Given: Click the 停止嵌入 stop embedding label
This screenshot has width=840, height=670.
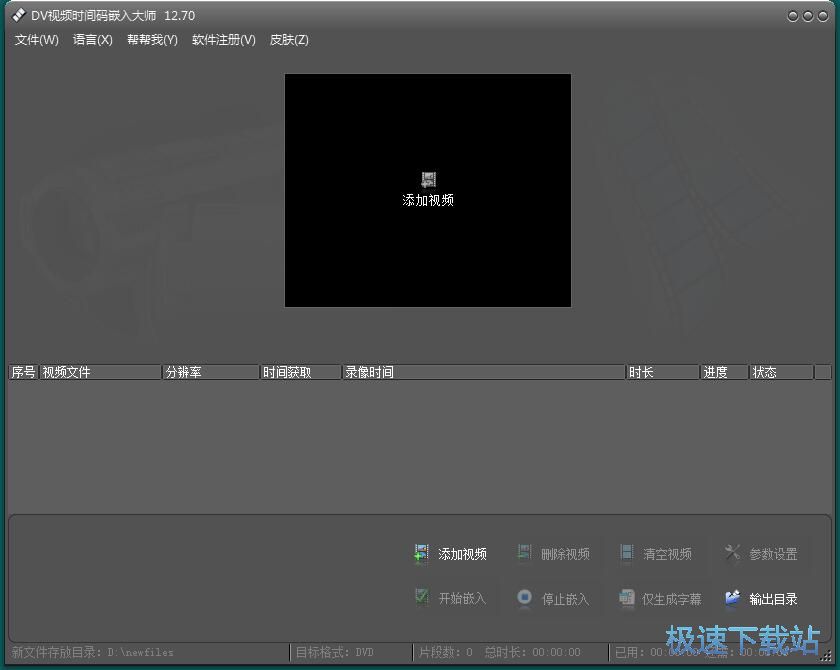Looking at the screenshot, I should pyautogui.click(x=565, y=599).
